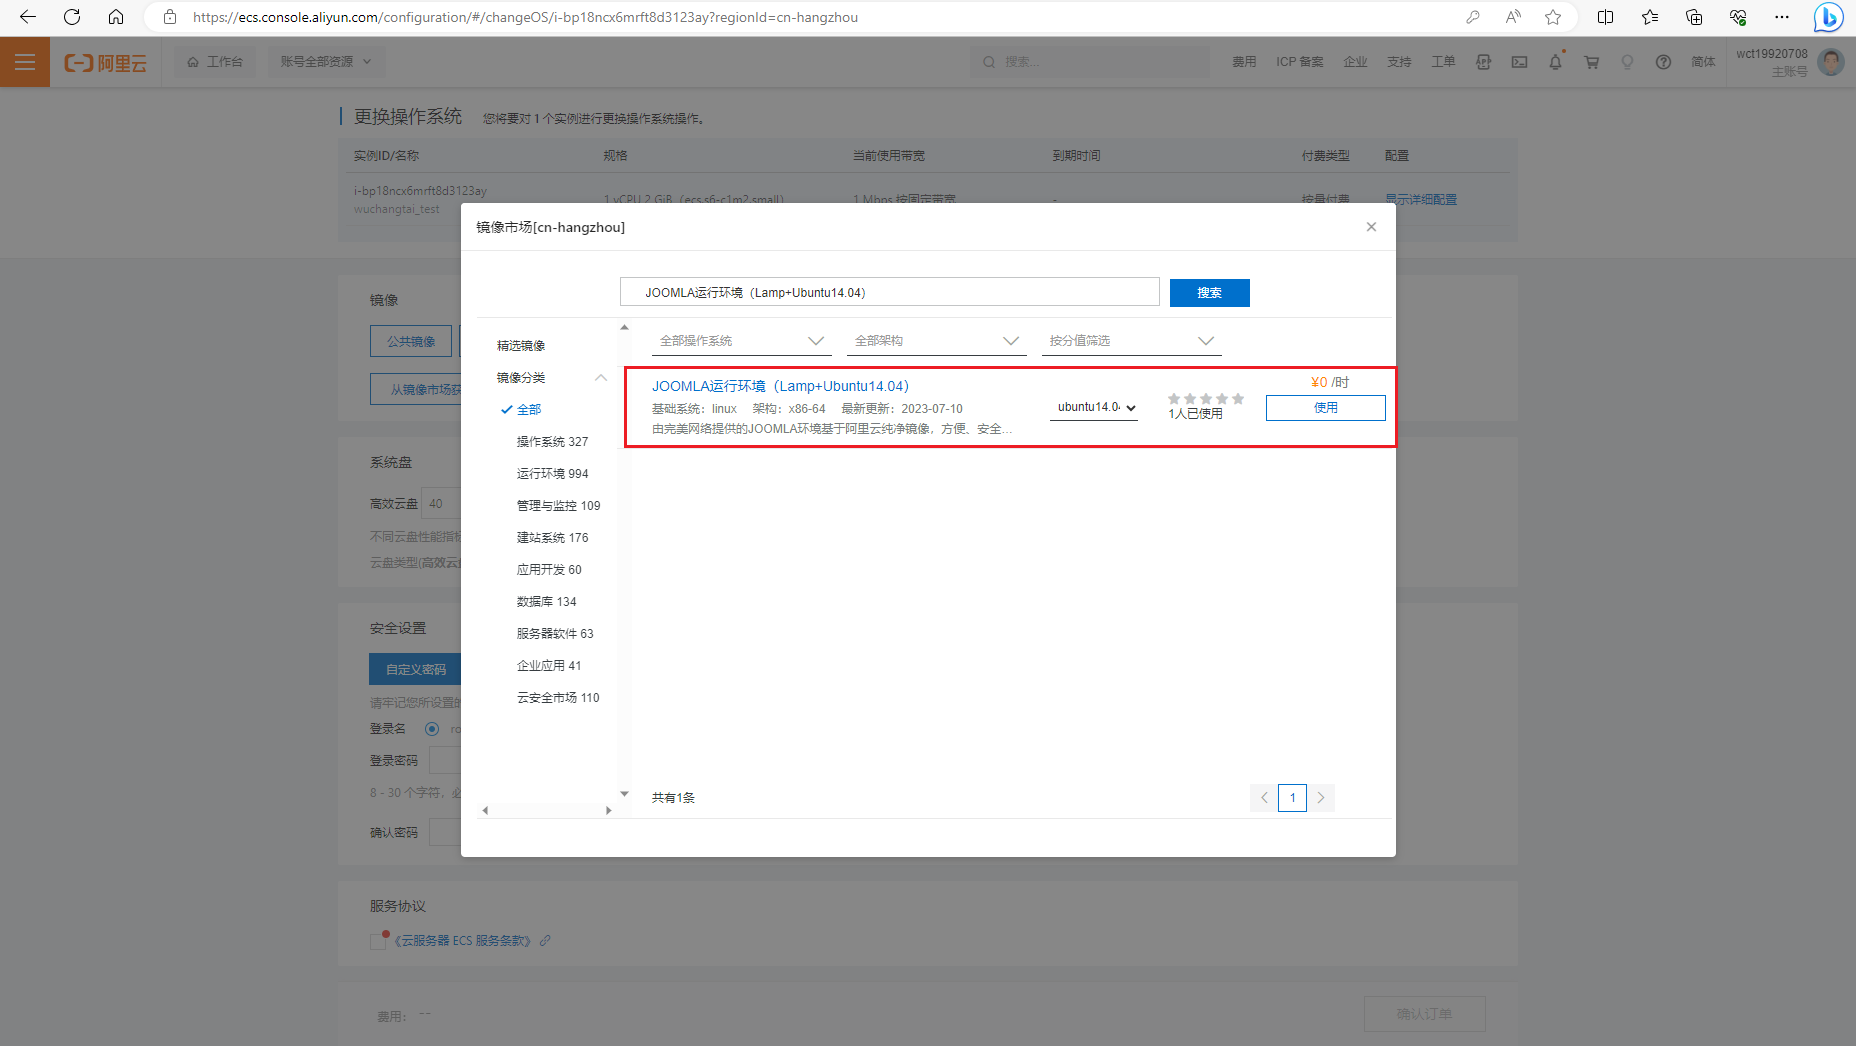Collapse the 镜像分类 category section
This screenshot has height=1046, width=1856.
tap(601, 377)
